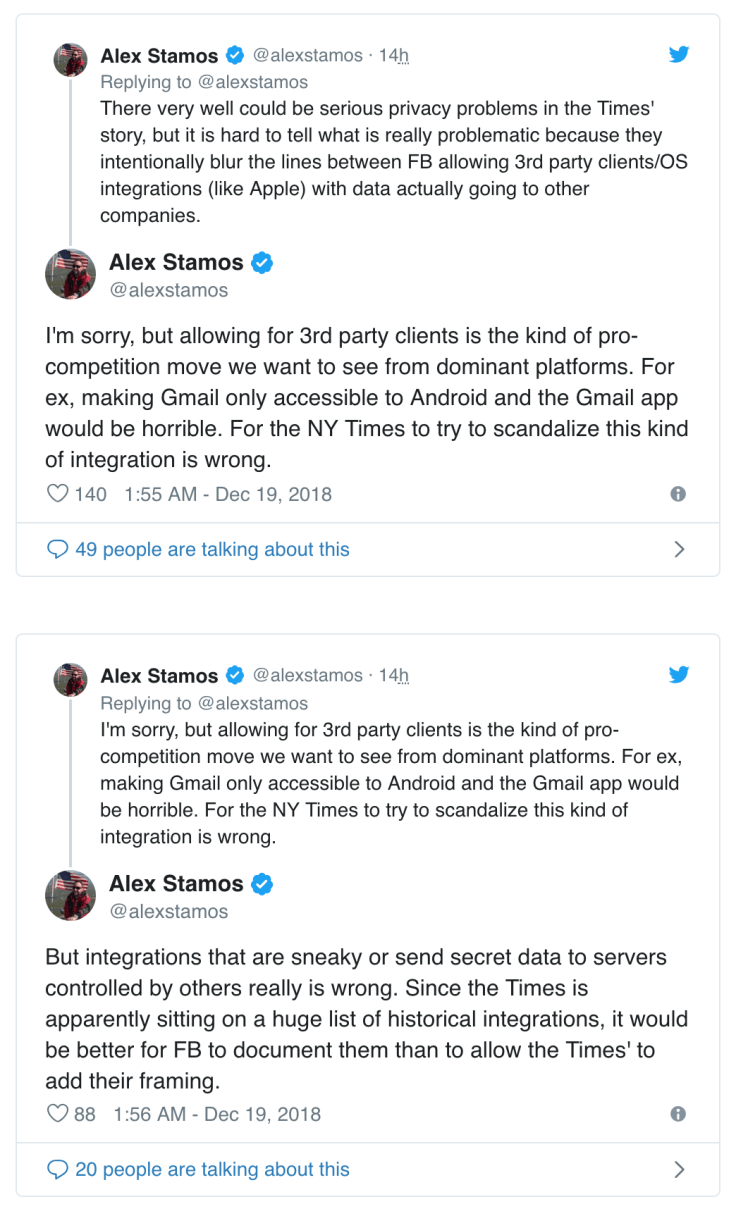This screenshot has height=1216, width=736.
Task: Click the Alex Stamos display name on the bottom tweet
Action: tap(176, 884)
